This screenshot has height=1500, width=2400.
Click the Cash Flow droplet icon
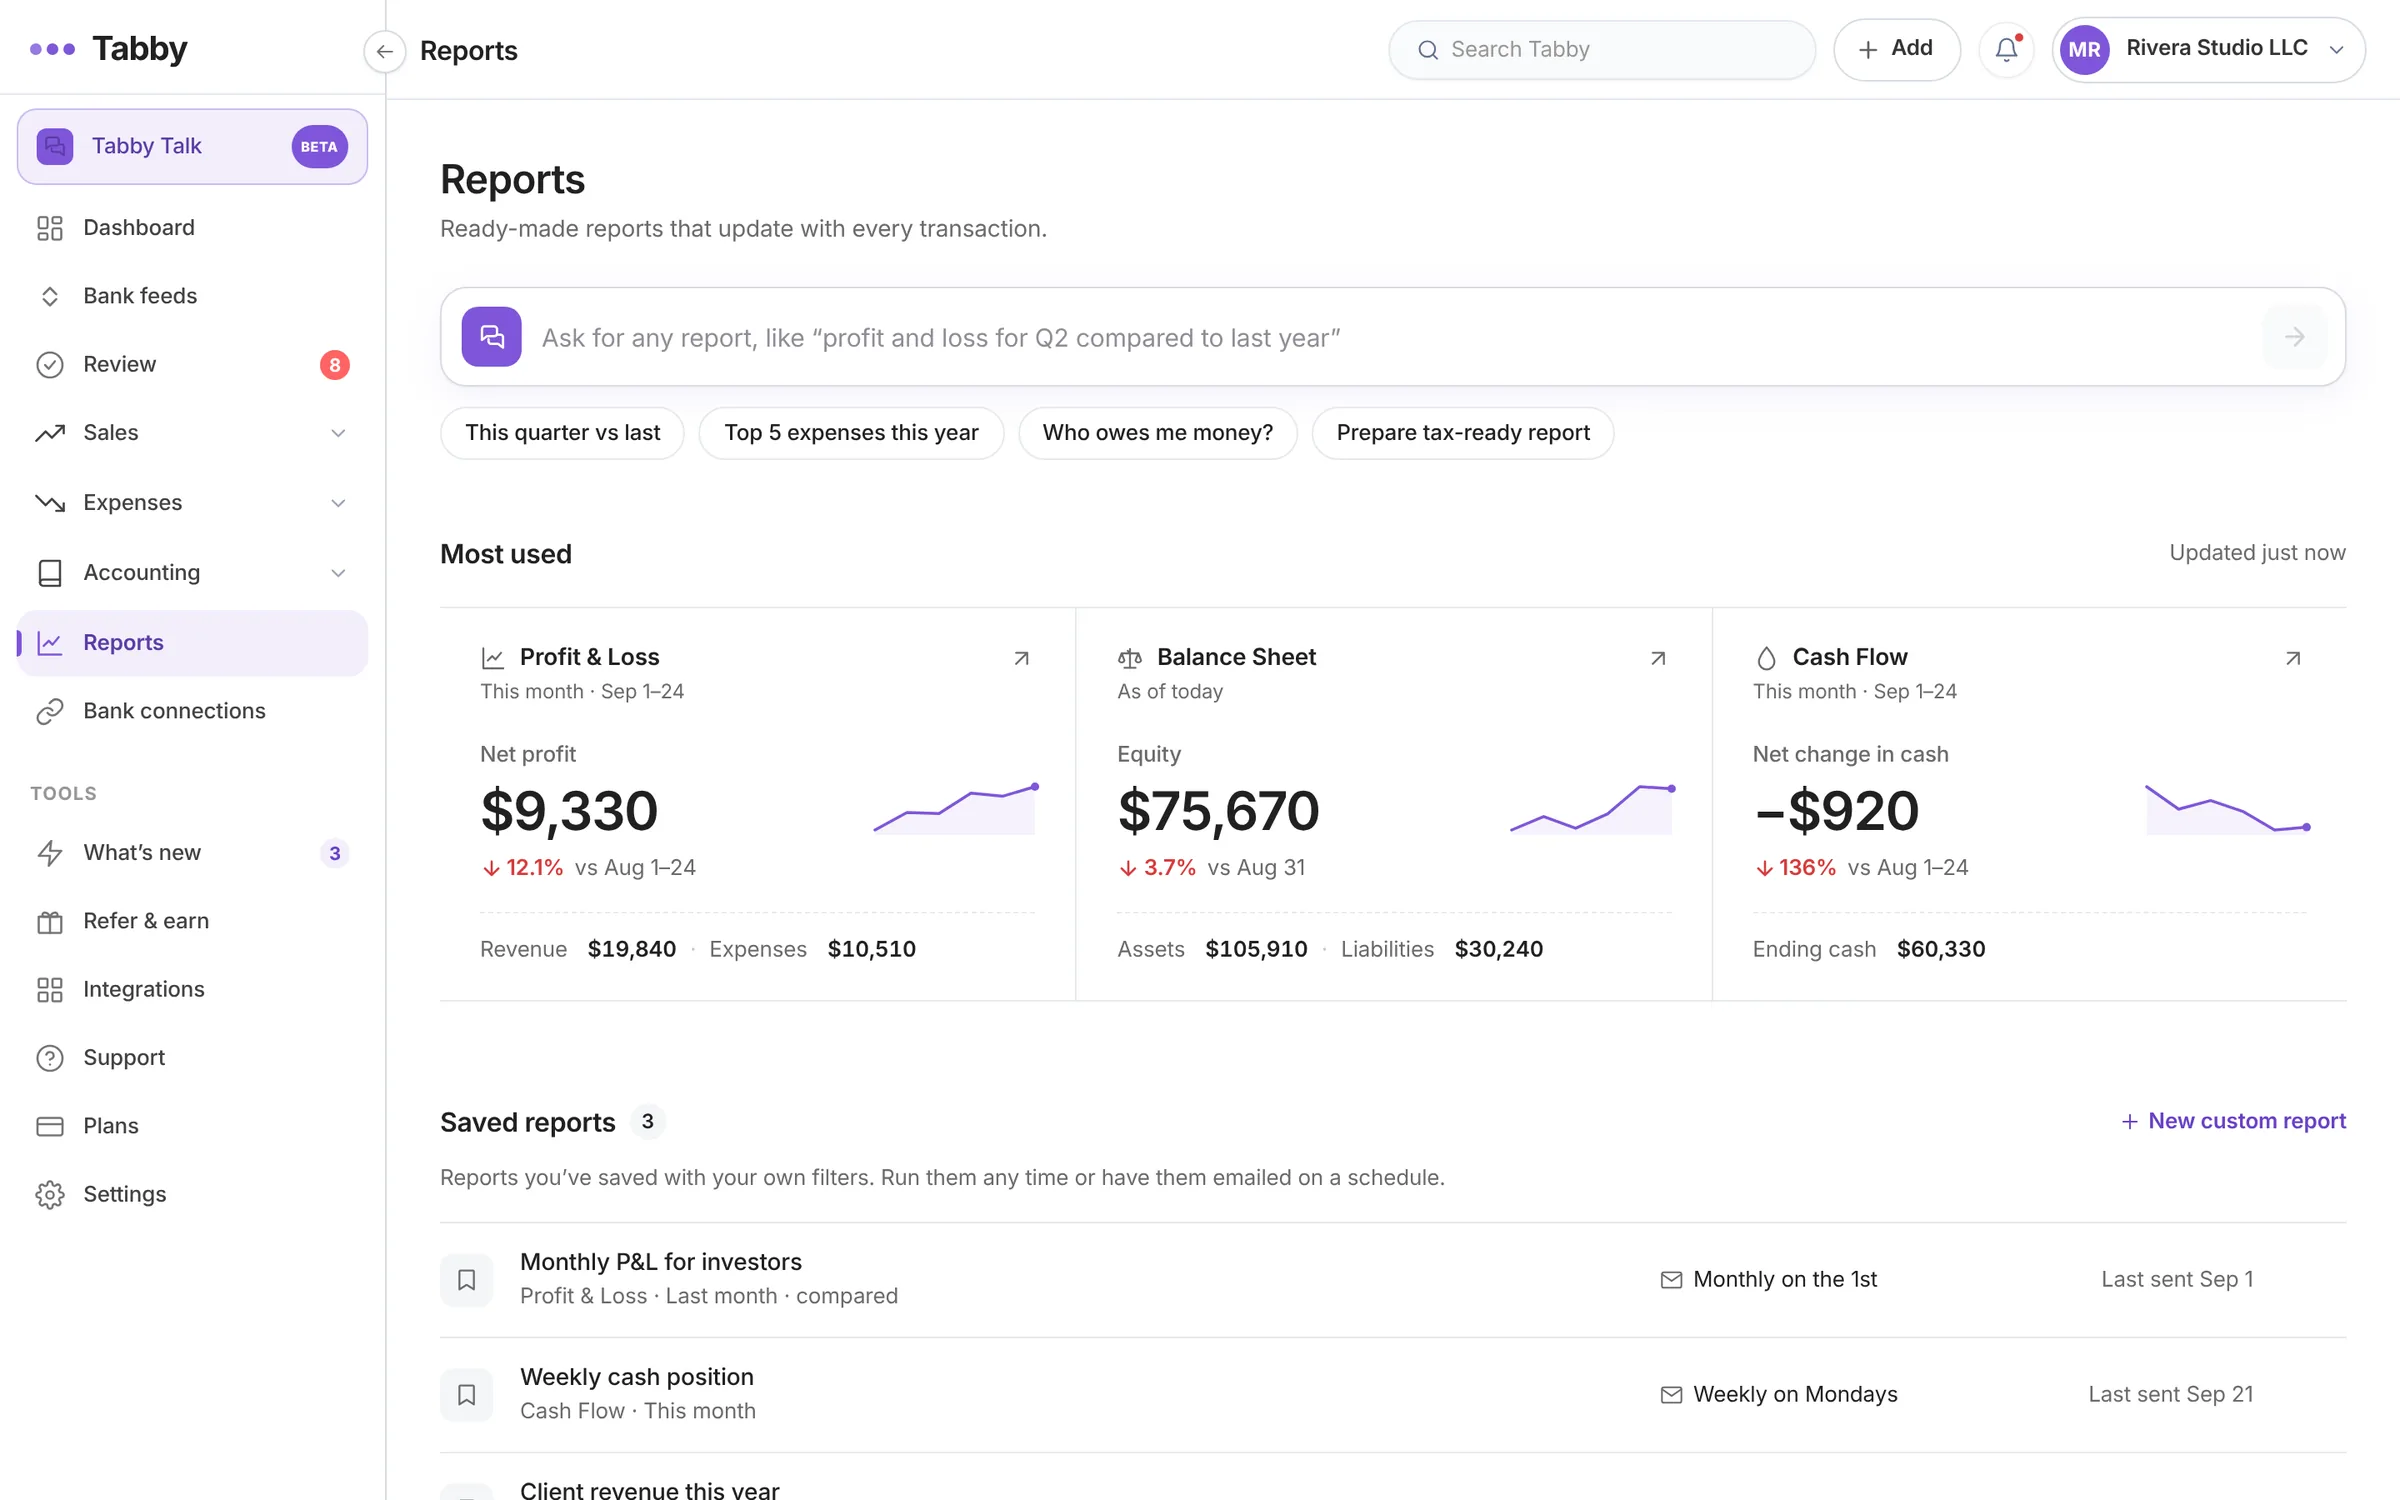tap(1766, 658)
